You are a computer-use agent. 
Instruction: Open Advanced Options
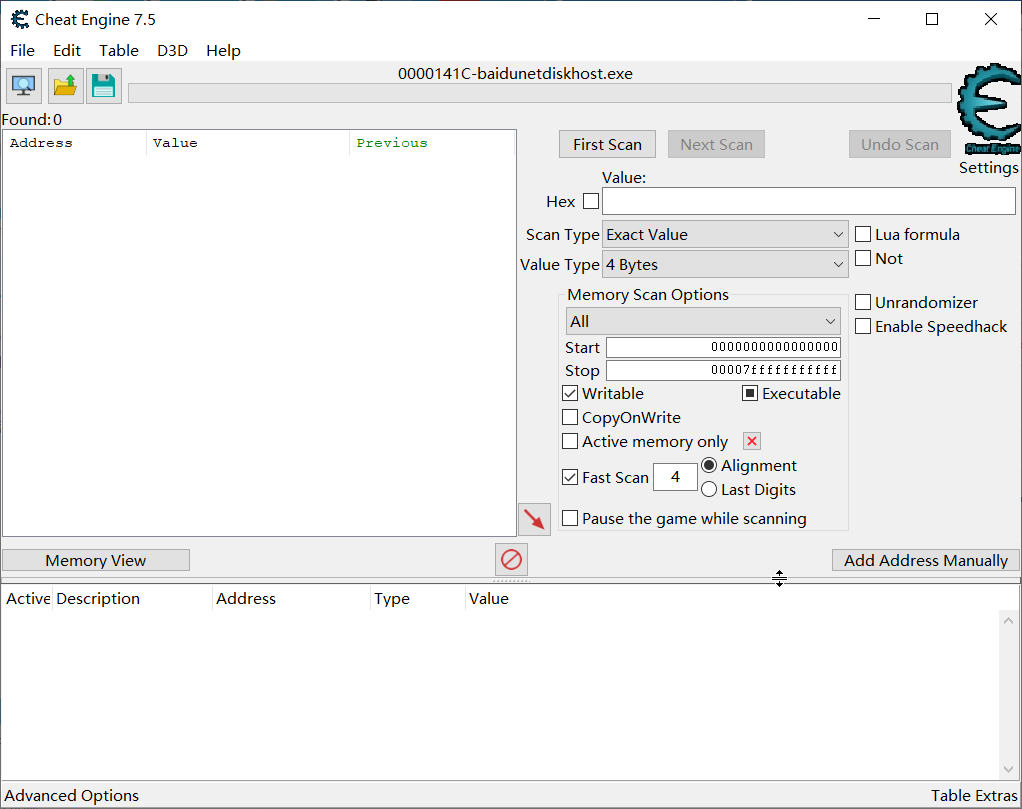click(72, 795)
